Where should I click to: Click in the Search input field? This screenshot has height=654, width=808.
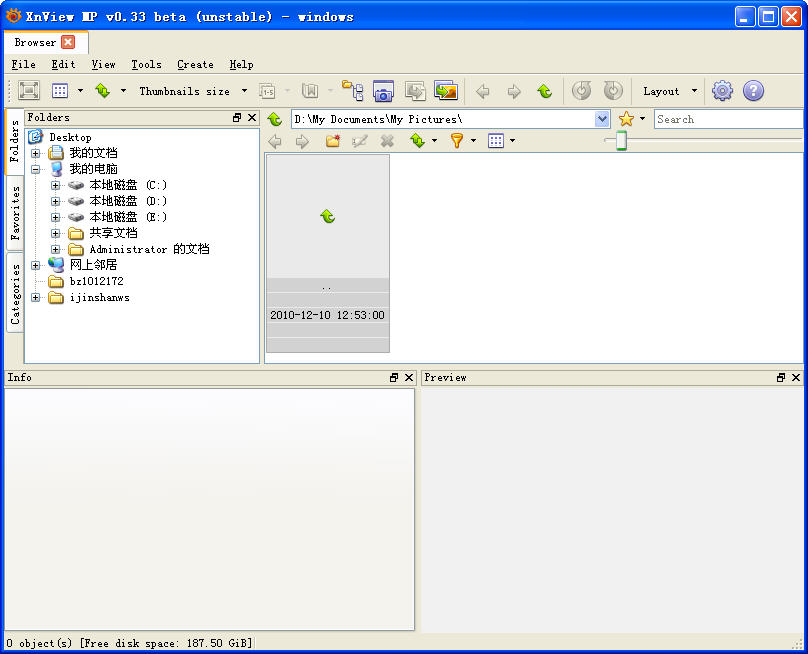click(728, 119)
